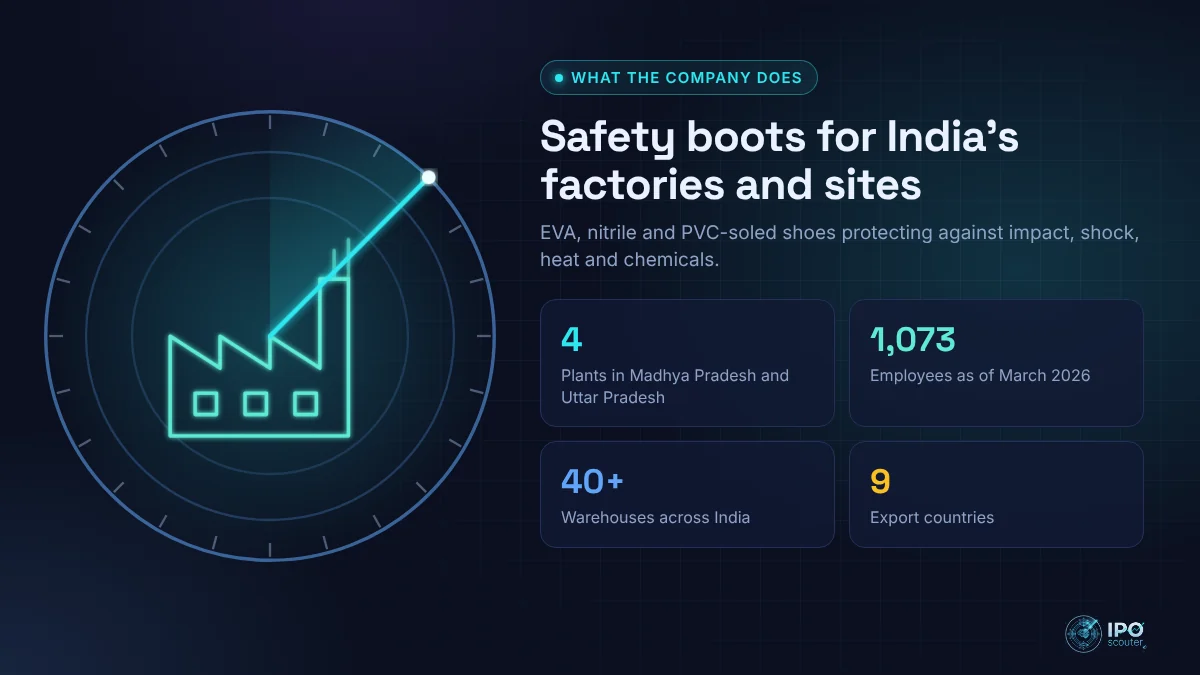Click the "Export countries" label
This screenshot has height=675, width=1200.
click(932, 518)
